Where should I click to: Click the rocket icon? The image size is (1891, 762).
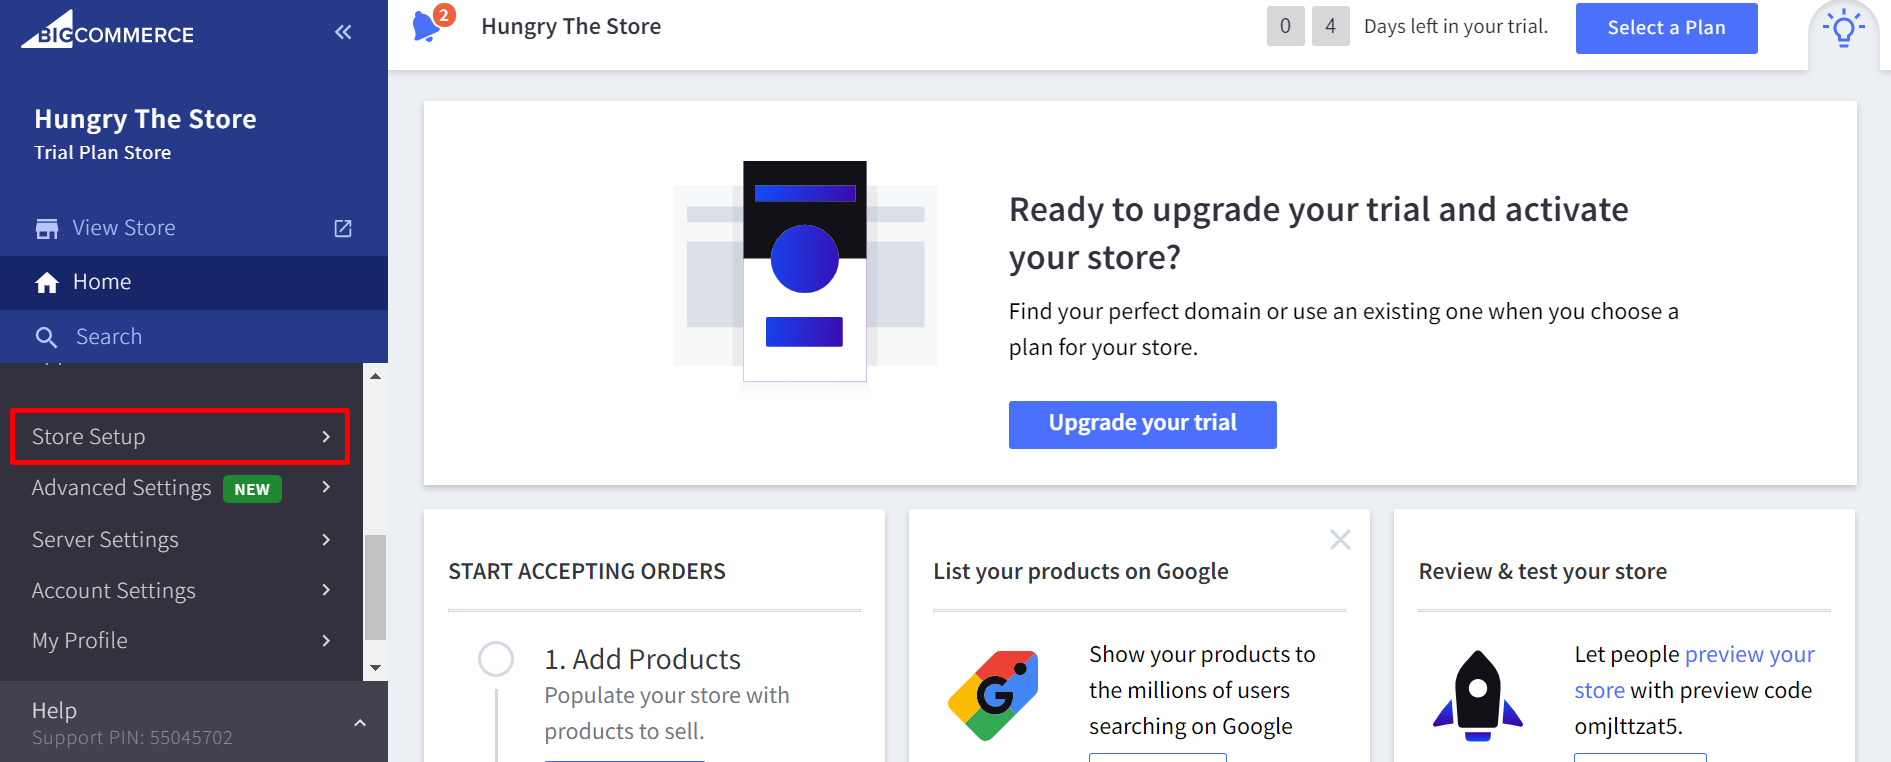pyautogui.click(x=1478, y=695)
